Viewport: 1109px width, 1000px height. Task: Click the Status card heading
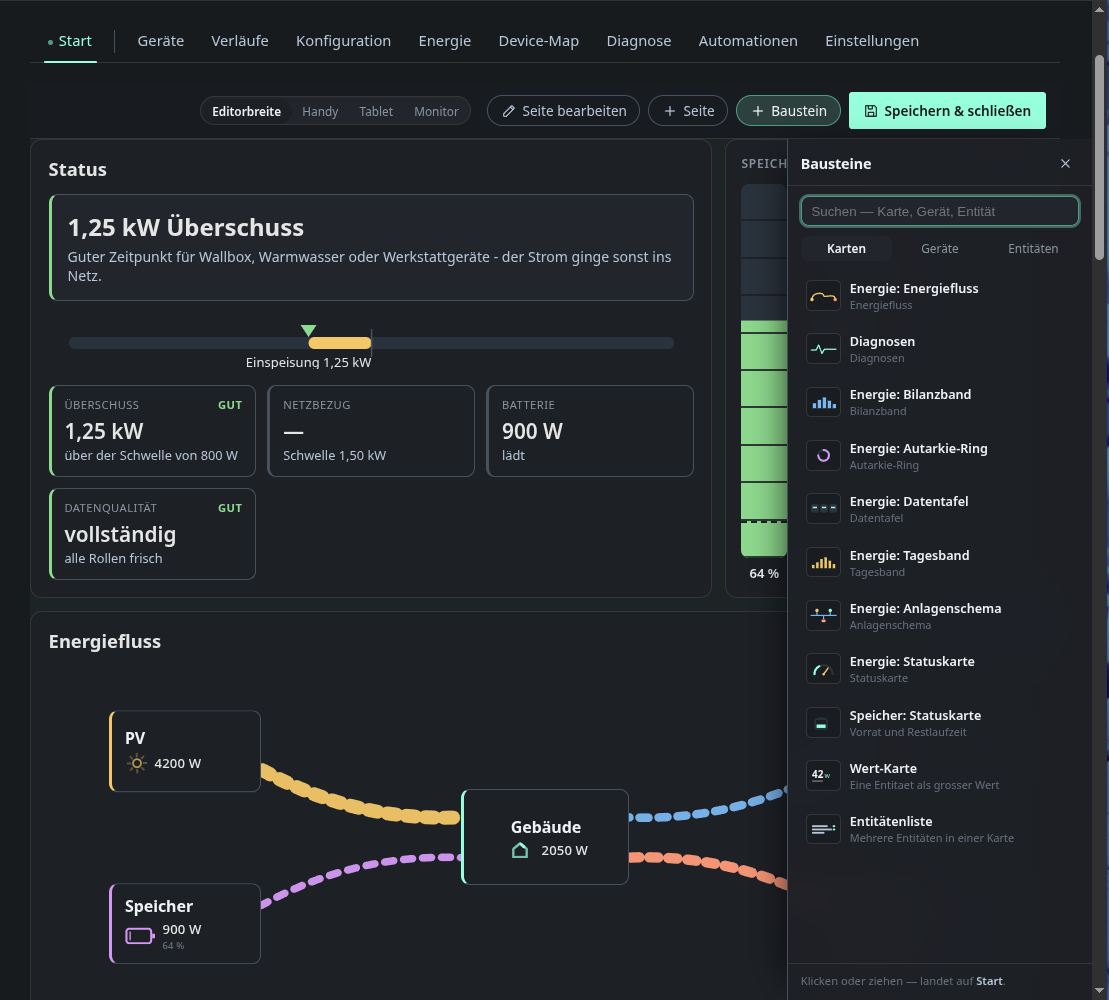[78, 170]
